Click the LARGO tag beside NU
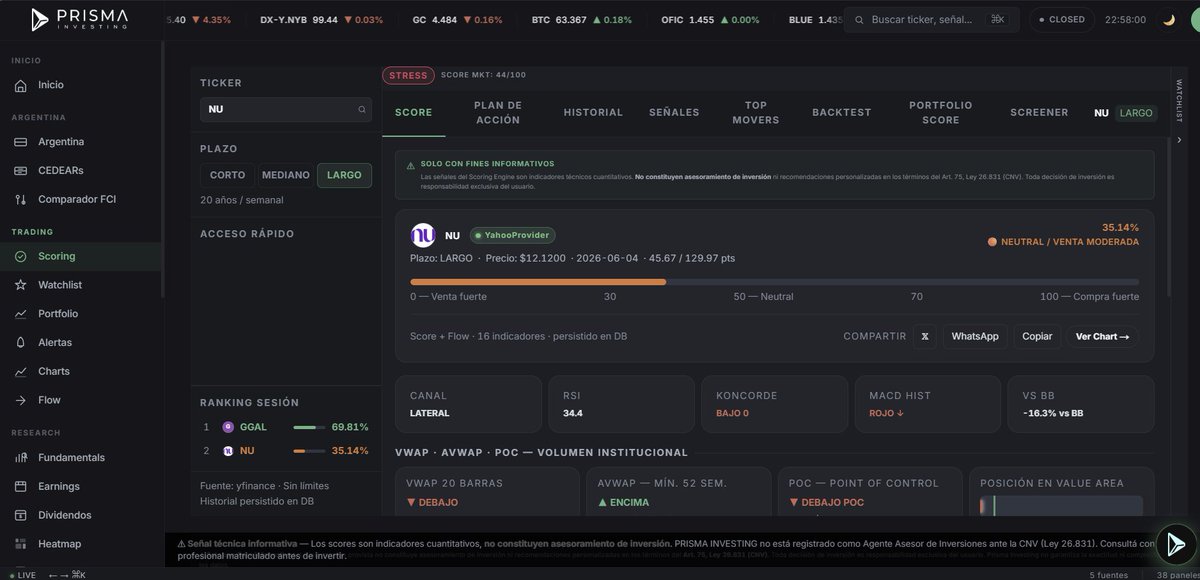Screen dimensions: 1200x580 point(1136,113)
